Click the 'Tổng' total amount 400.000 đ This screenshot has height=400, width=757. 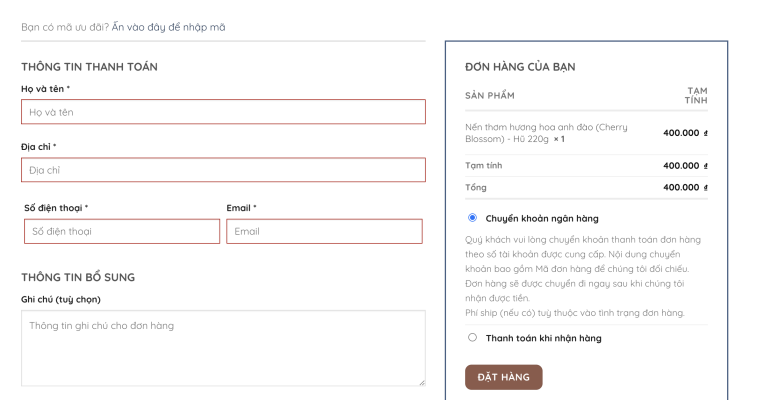click(x=684, y=187)
